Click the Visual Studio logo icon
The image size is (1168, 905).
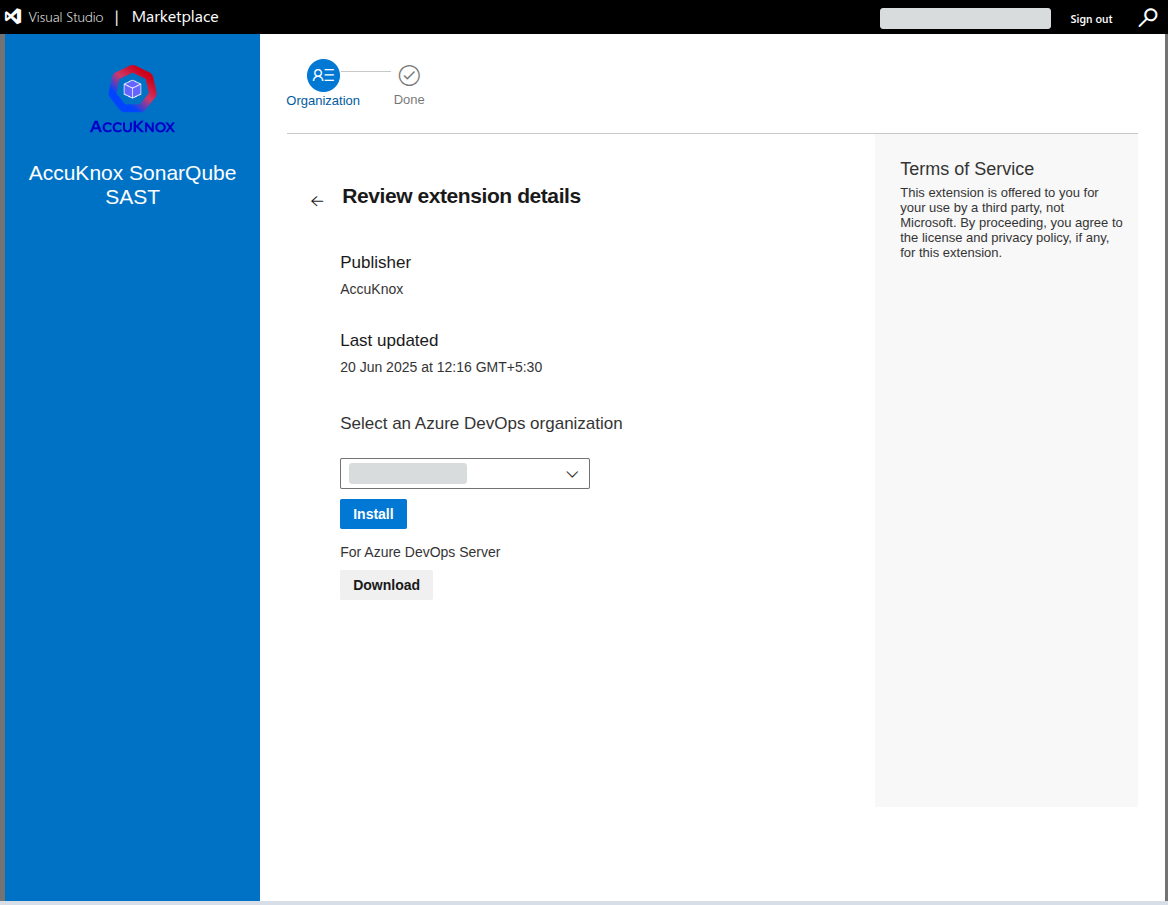tap(13, 16)
